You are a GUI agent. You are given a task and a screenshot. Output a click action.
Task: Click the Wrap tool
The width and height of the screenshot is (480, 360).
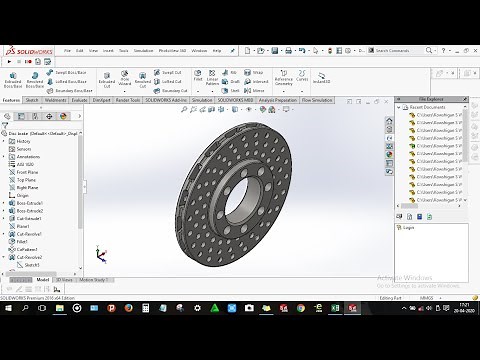coord(254,72)
